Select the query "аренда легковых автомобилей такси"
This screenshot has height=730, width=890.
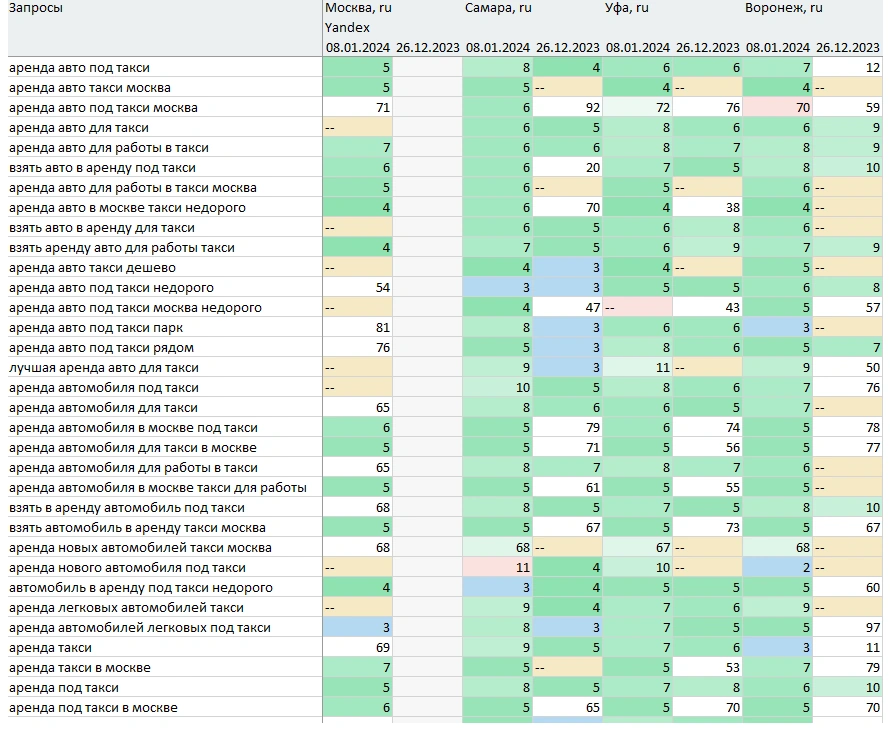[127, 608]
